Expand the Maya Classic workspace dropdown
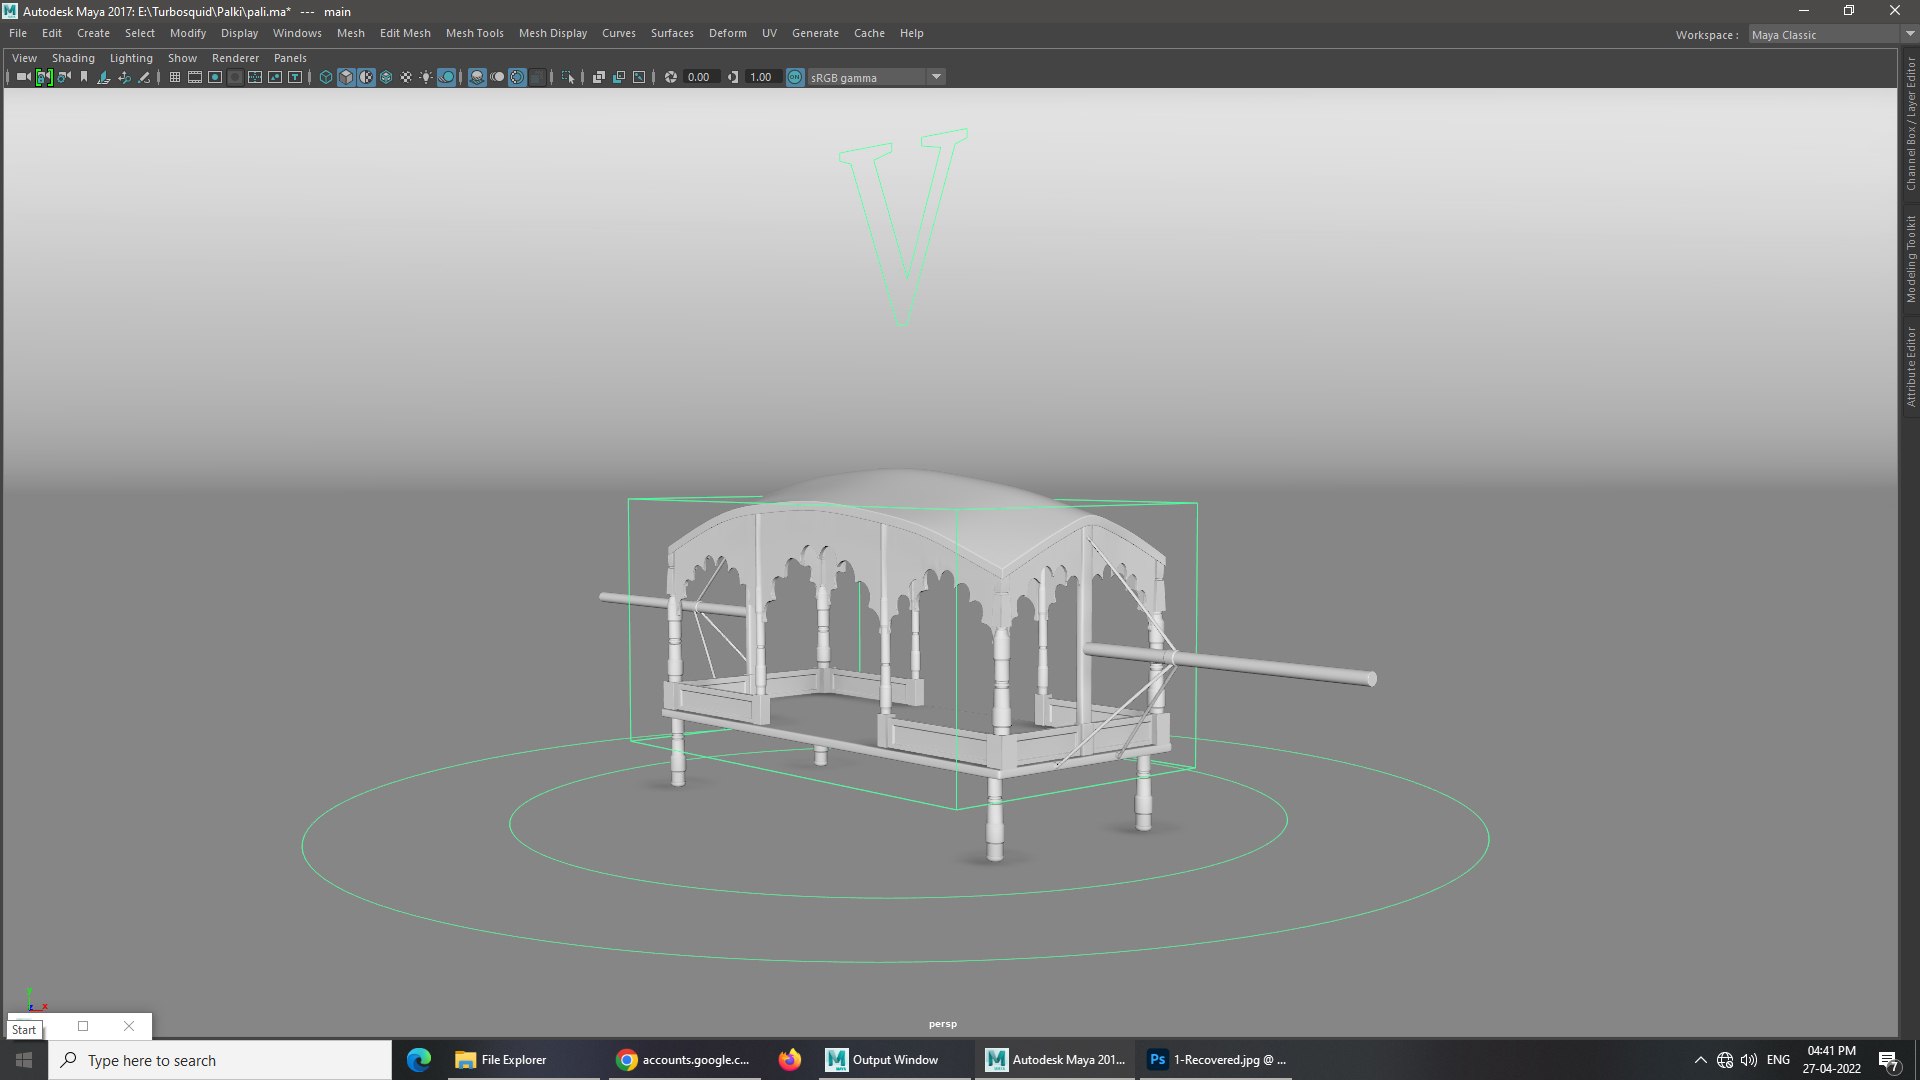Screen dimensions: 1920x1080 point(1909,34)
